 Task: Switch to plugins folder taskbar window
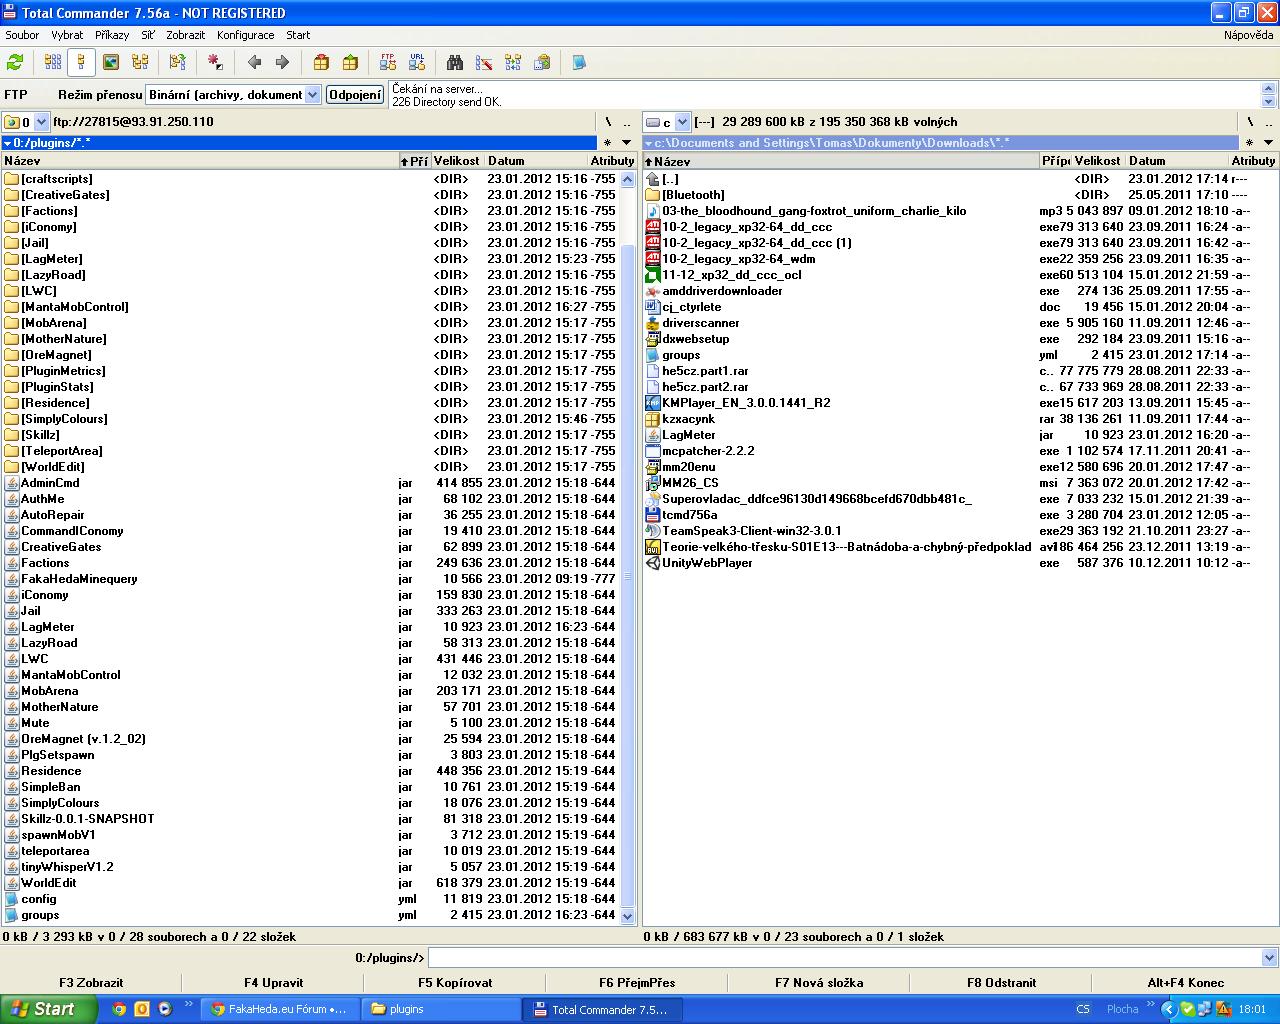[x=441, y=1009]
